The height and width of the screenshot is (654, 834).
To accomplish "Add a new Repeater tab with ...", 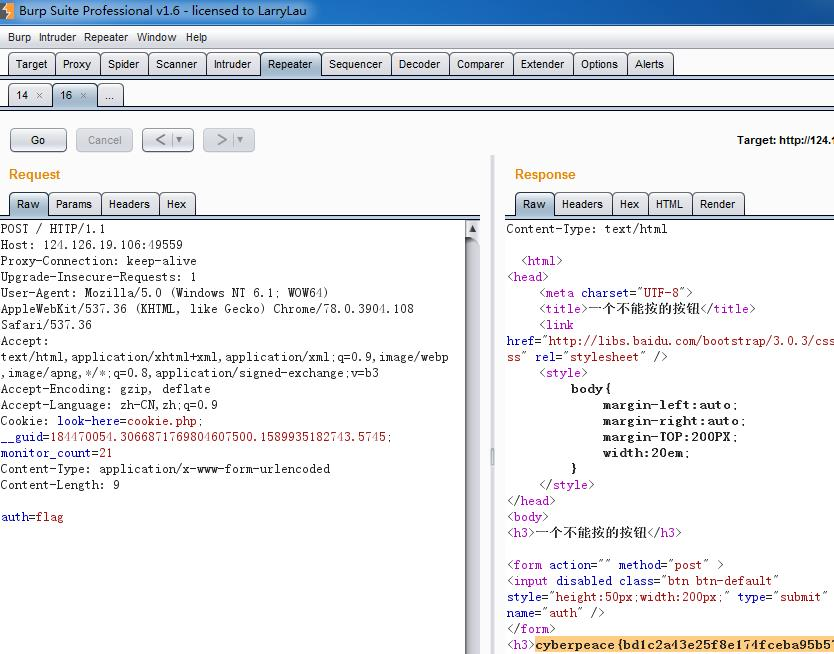I will 110,96.
